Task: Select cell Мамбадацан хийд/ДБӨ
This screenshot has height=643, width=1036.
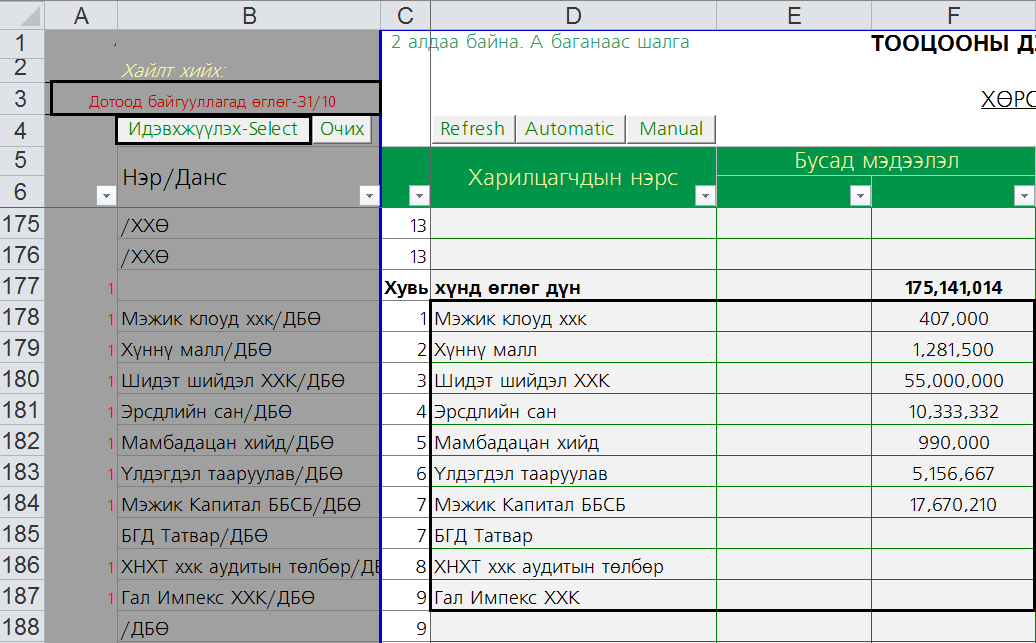Action: point(249,443)
